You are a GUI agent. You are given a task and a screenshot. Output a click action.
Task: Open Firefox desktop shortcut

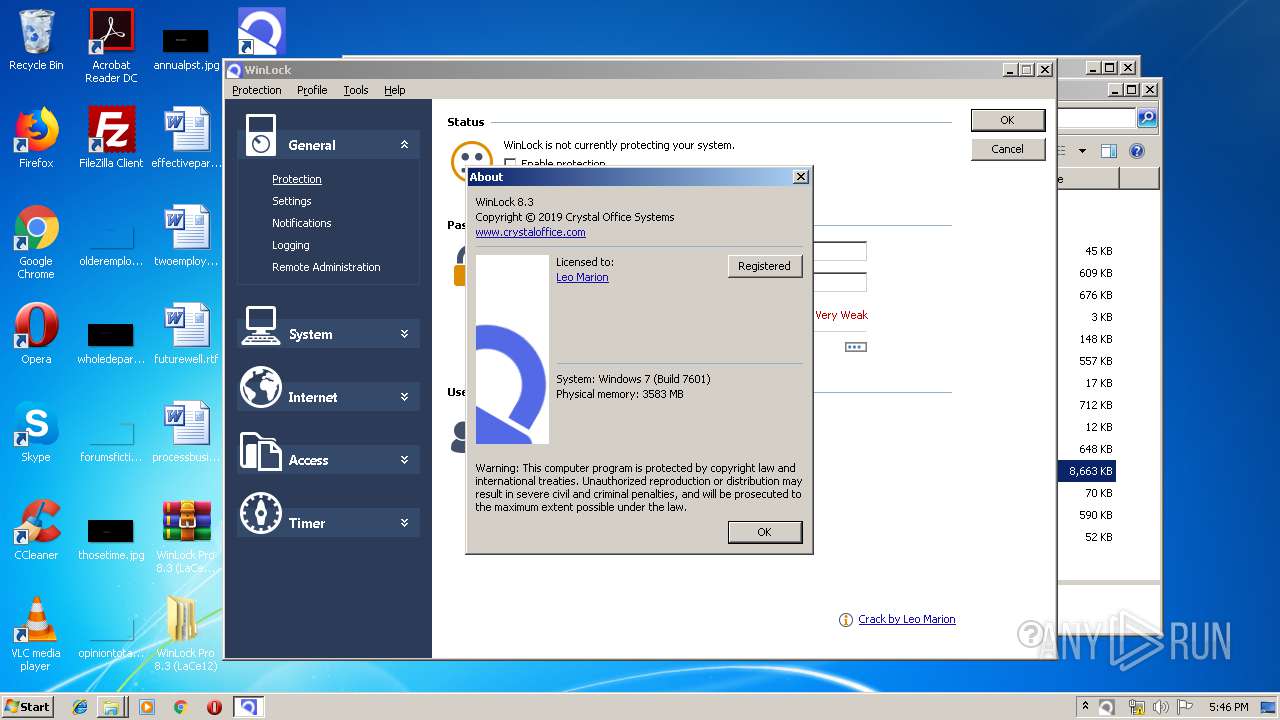click(36, 138)
